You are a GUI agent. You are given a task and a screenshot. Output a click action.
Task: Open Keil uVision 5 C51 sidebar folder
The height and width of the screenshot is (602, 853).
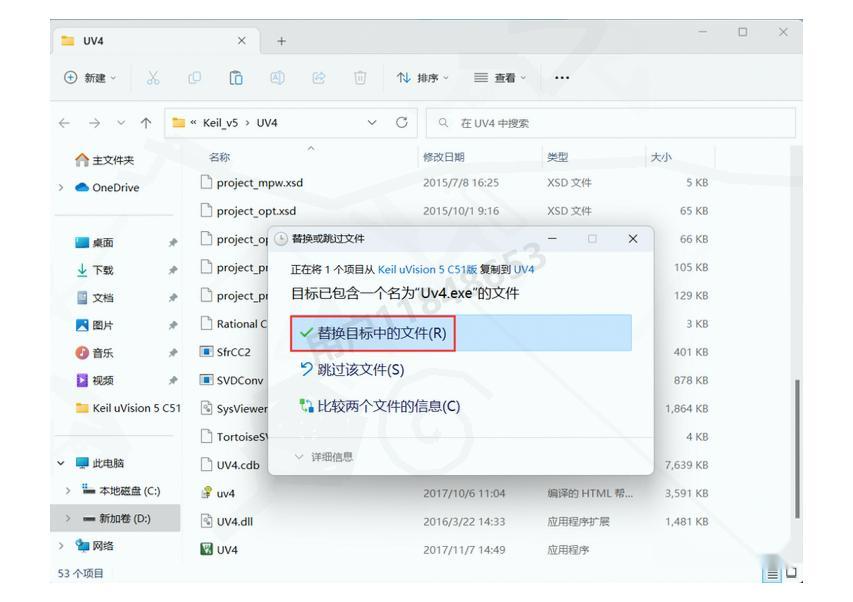tap(128, 408)
